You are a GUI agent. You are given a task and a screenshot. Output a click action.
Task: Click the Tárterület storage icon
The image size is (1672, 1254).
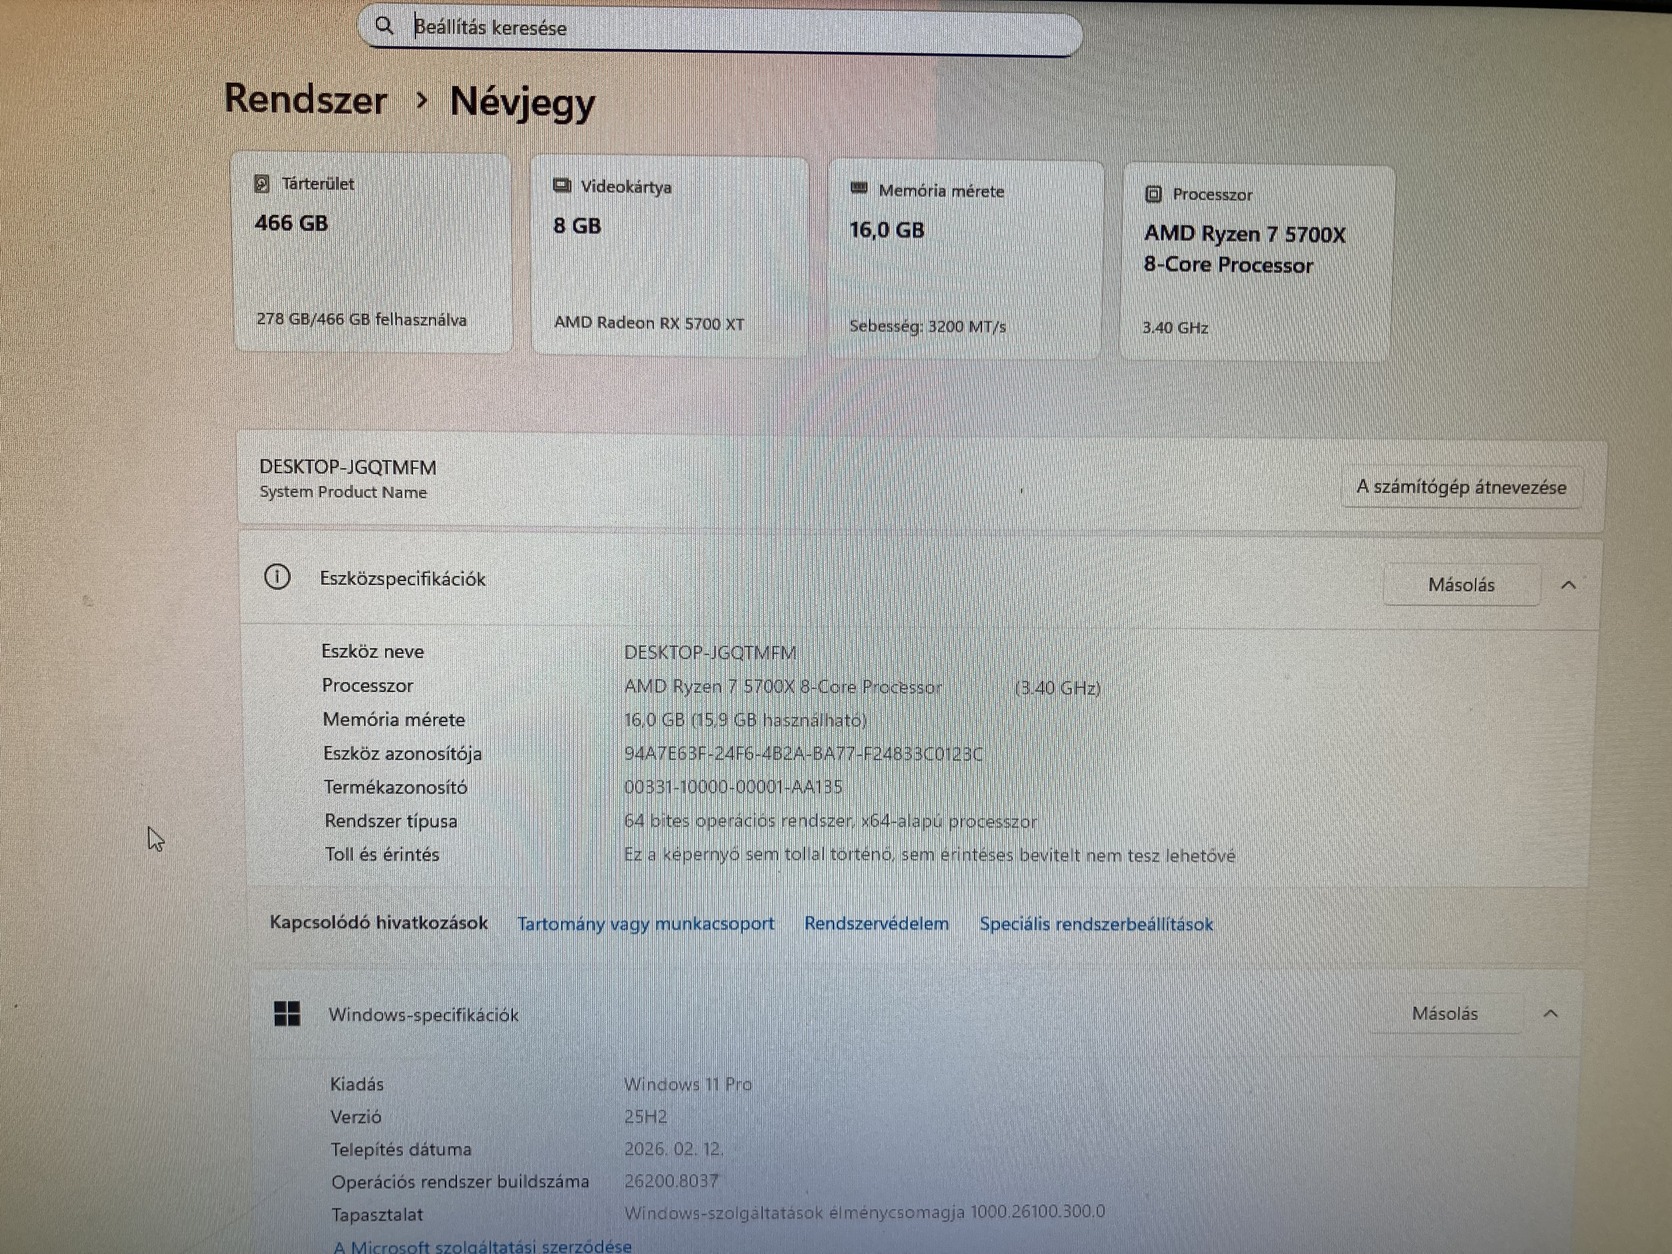point(262,184)
